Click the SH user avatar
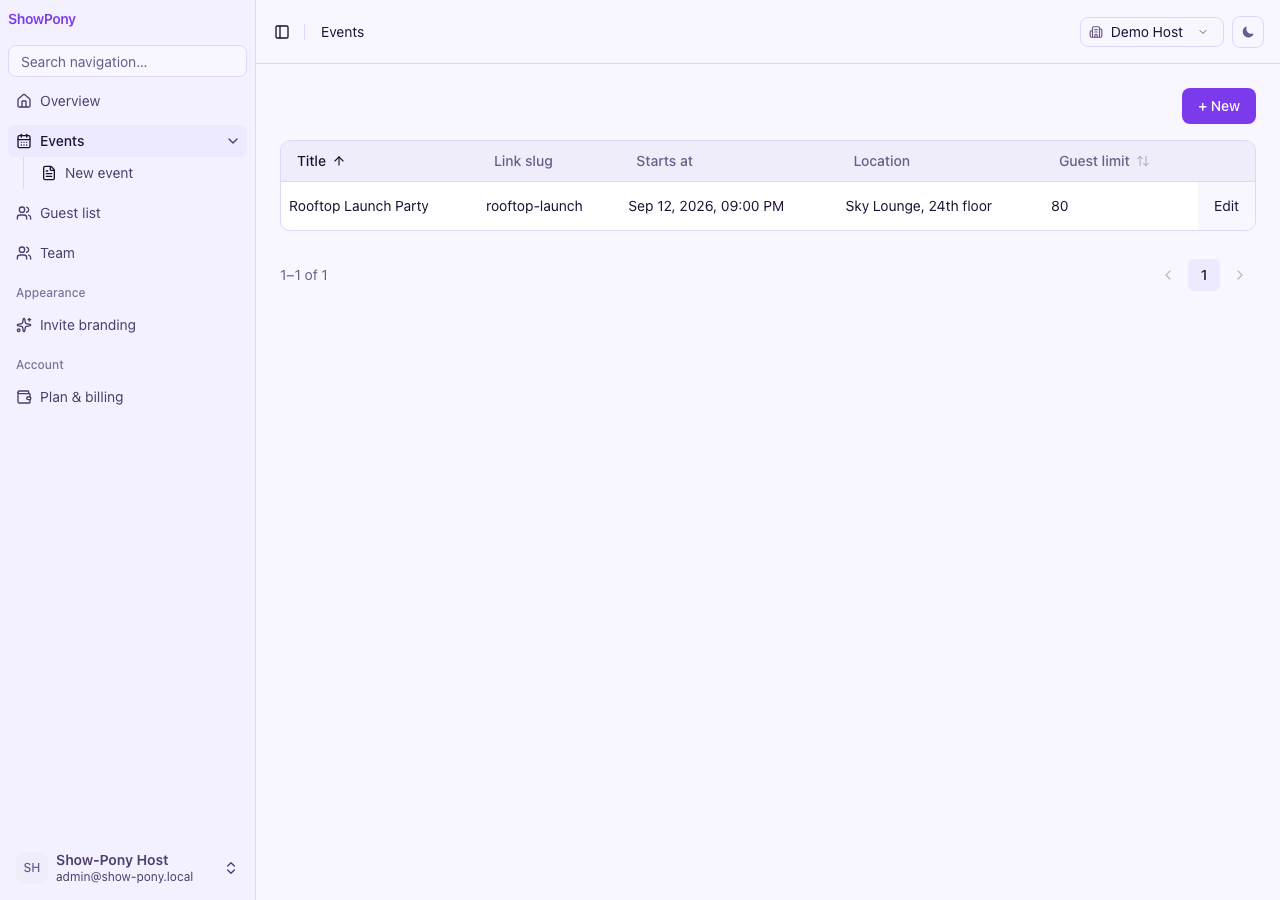Screen dimensions: 1280x900 point(32,868)
